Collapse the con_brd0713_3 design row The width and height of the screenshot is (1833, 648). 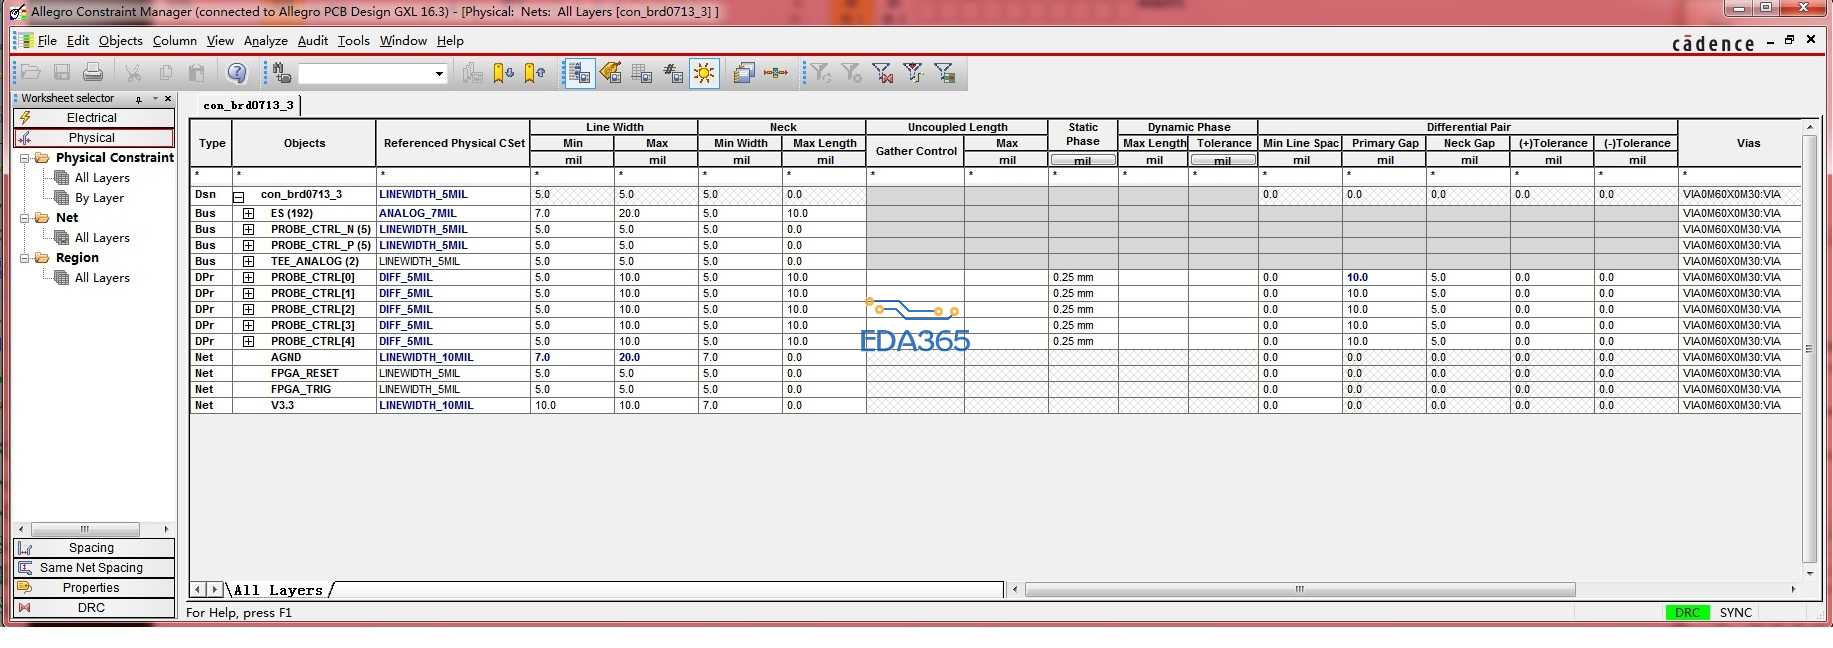239,197
